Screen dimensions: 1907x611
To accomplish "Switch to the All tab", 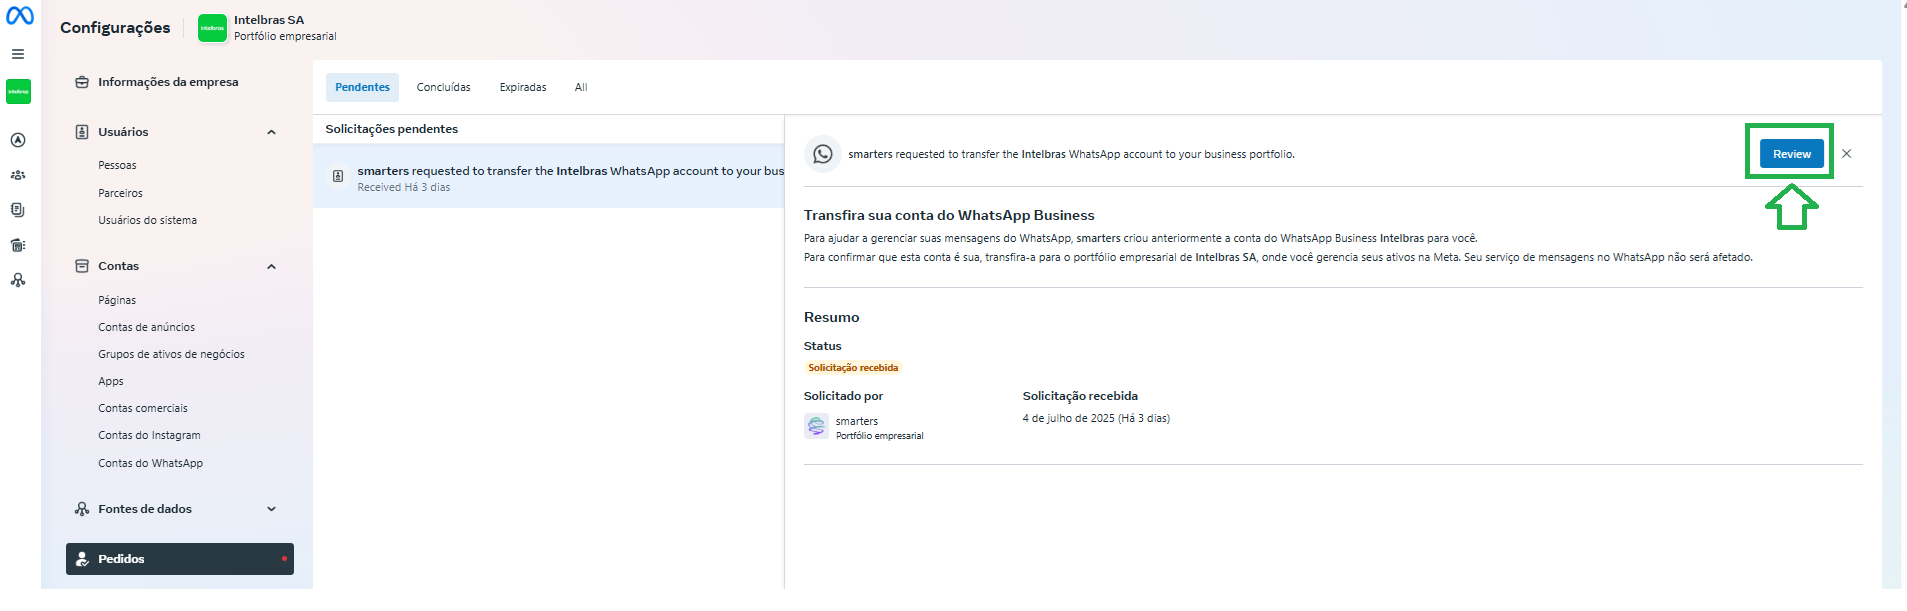I will 581,88.
